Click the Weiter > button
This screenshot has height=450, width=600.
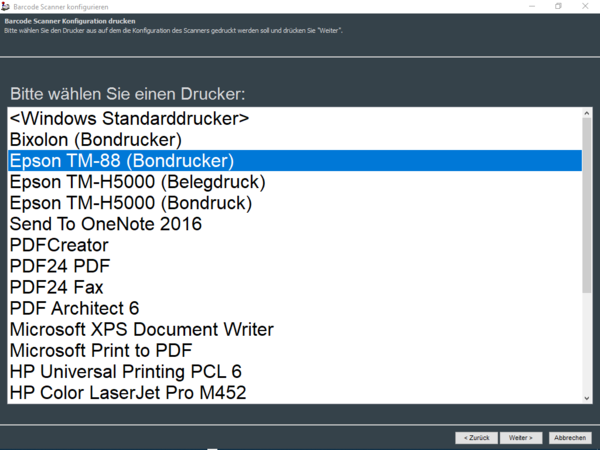coord(520,437)
